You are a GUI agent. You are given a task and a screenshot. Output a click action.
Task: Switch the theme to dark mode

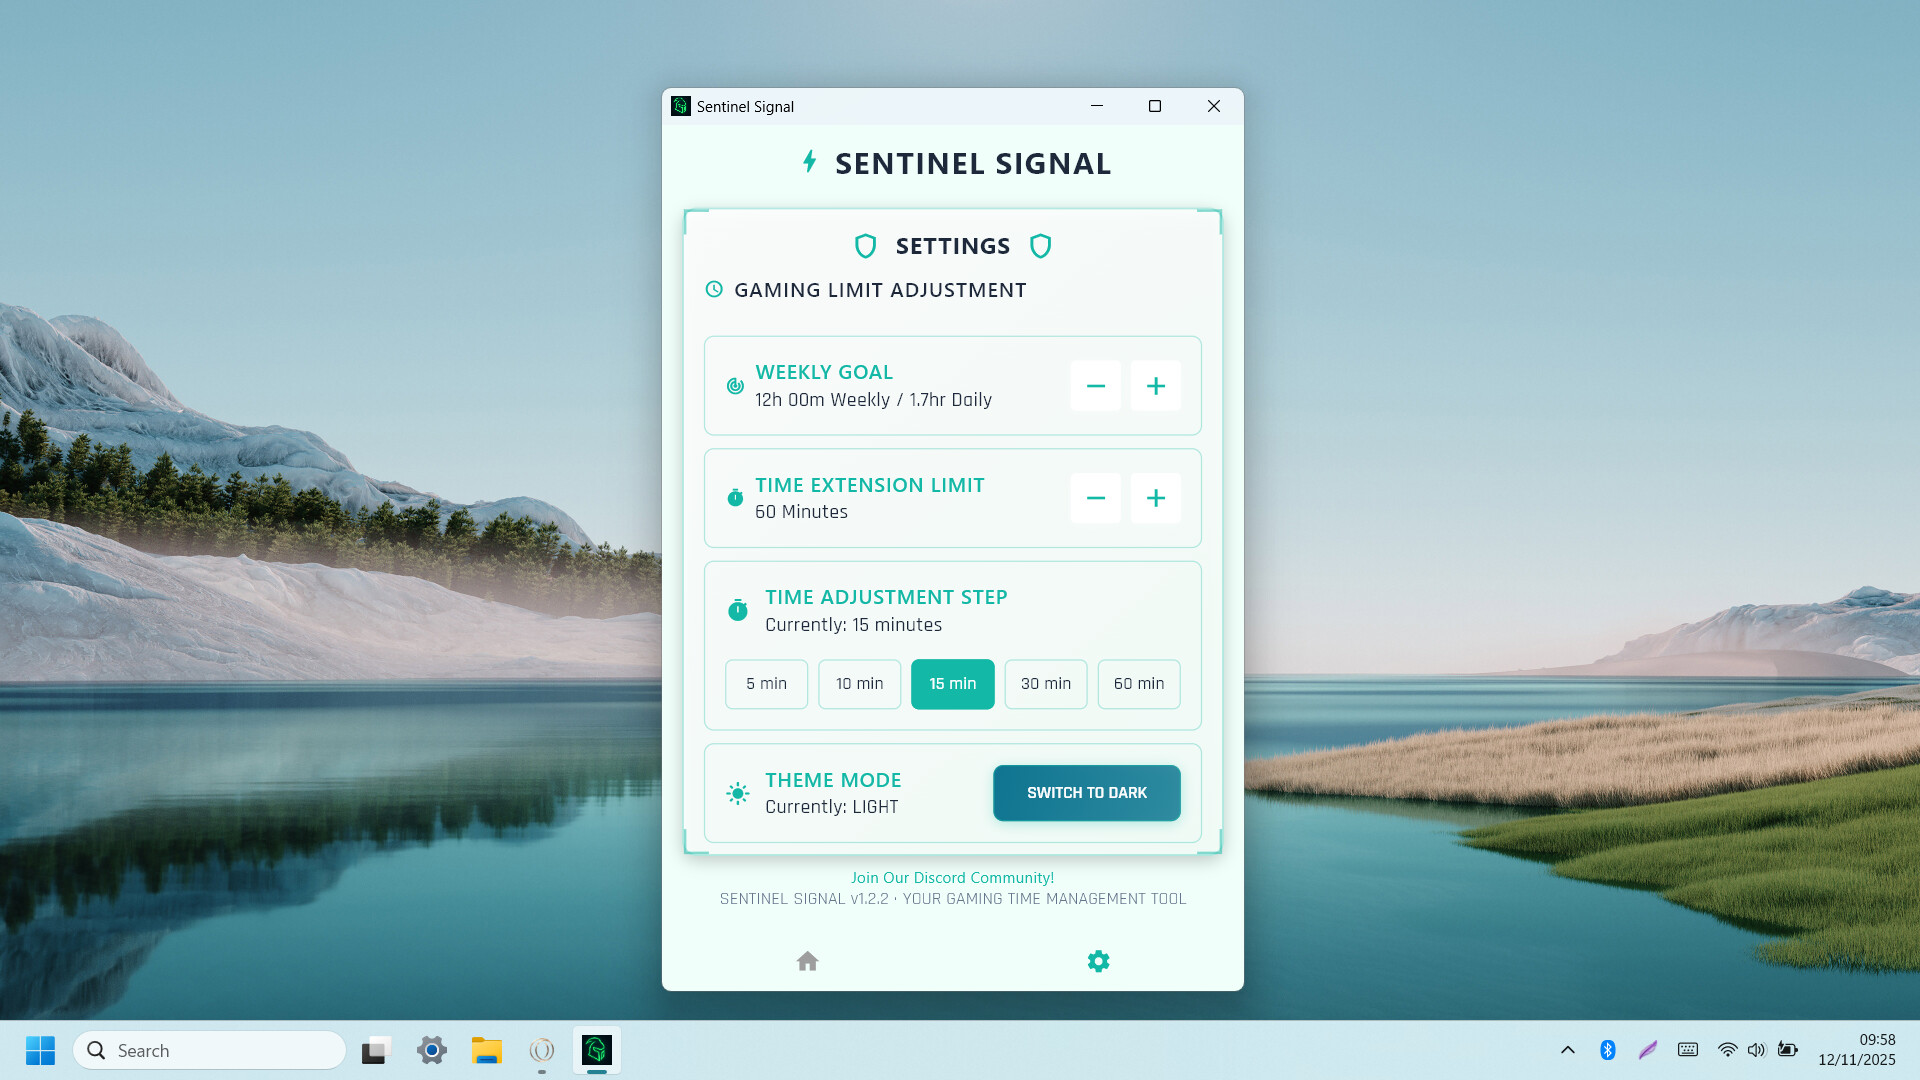pyautogui.click(x=1086, y=792)
